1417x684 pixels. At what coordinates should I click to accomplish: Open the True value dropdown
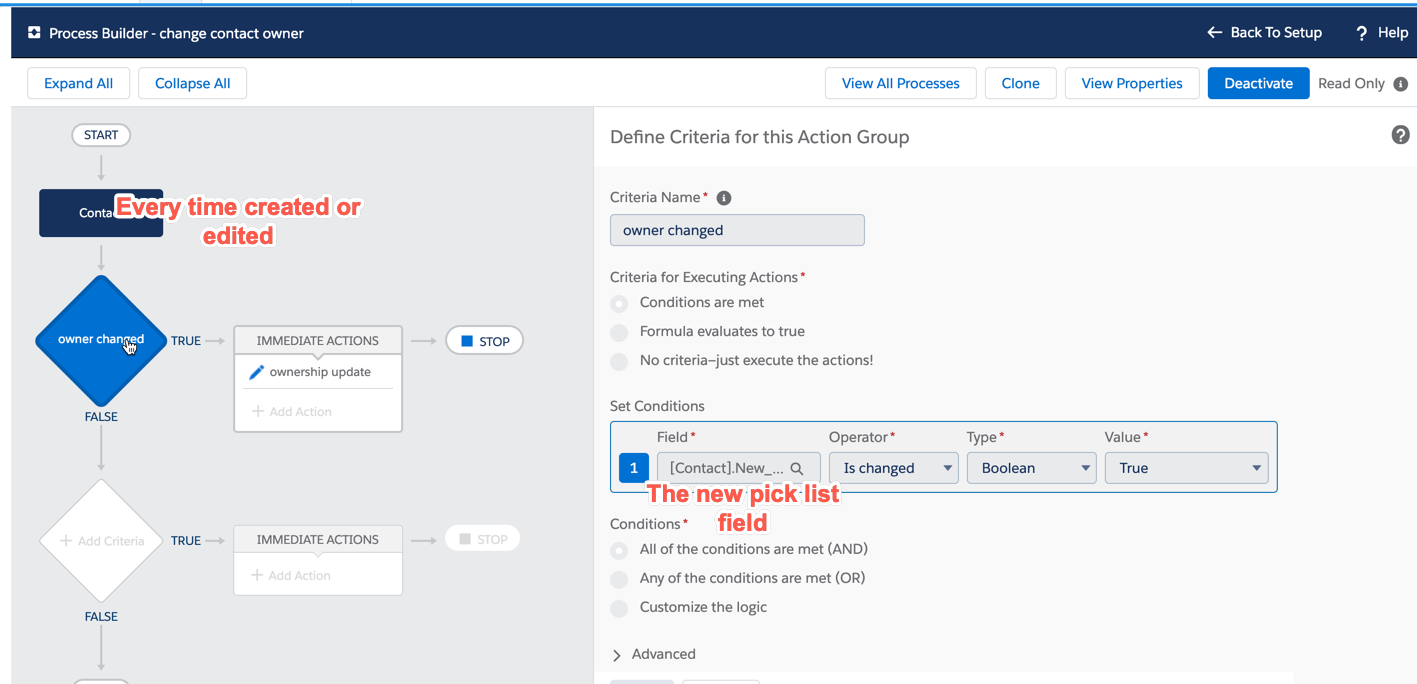[1256, 467]
